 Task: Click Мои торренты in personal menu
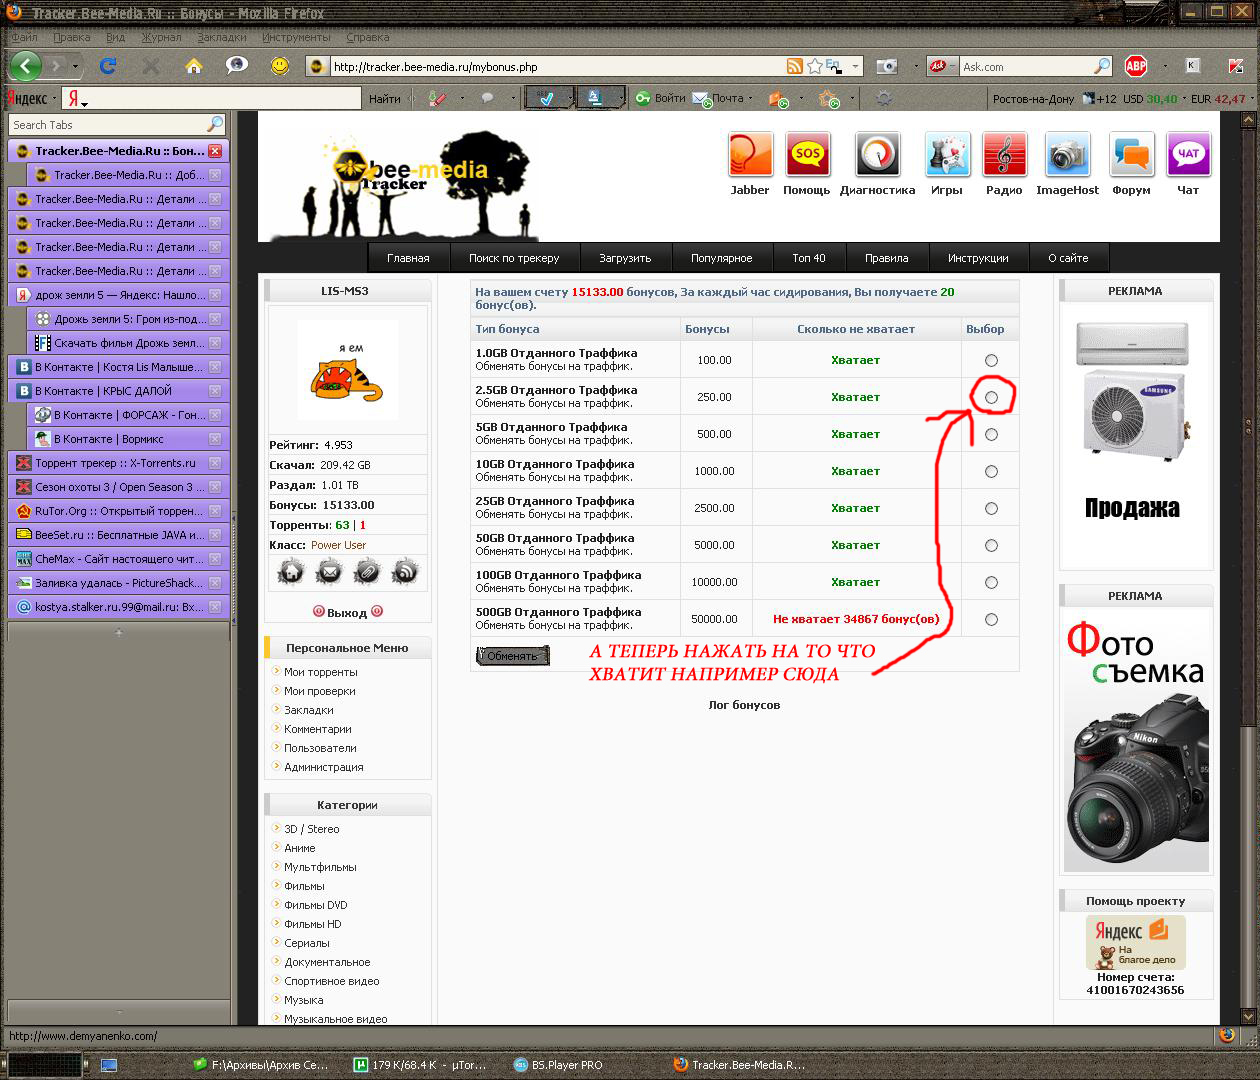[x=320, y=672]
